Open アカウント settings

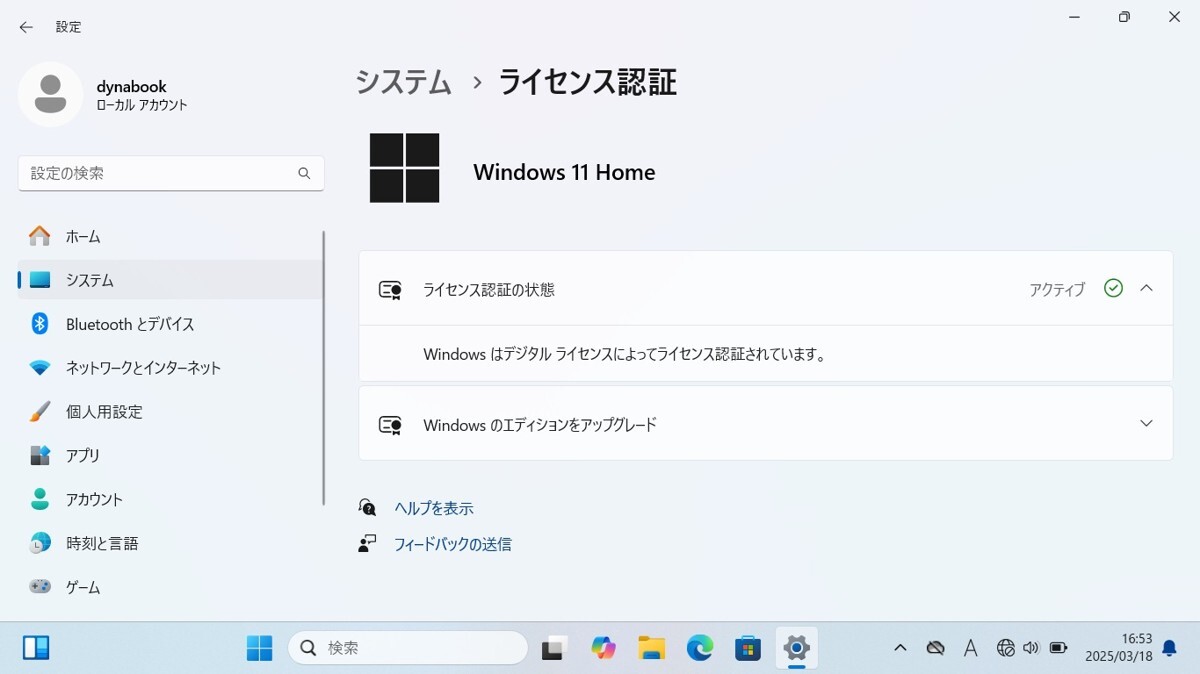(170, 499)
